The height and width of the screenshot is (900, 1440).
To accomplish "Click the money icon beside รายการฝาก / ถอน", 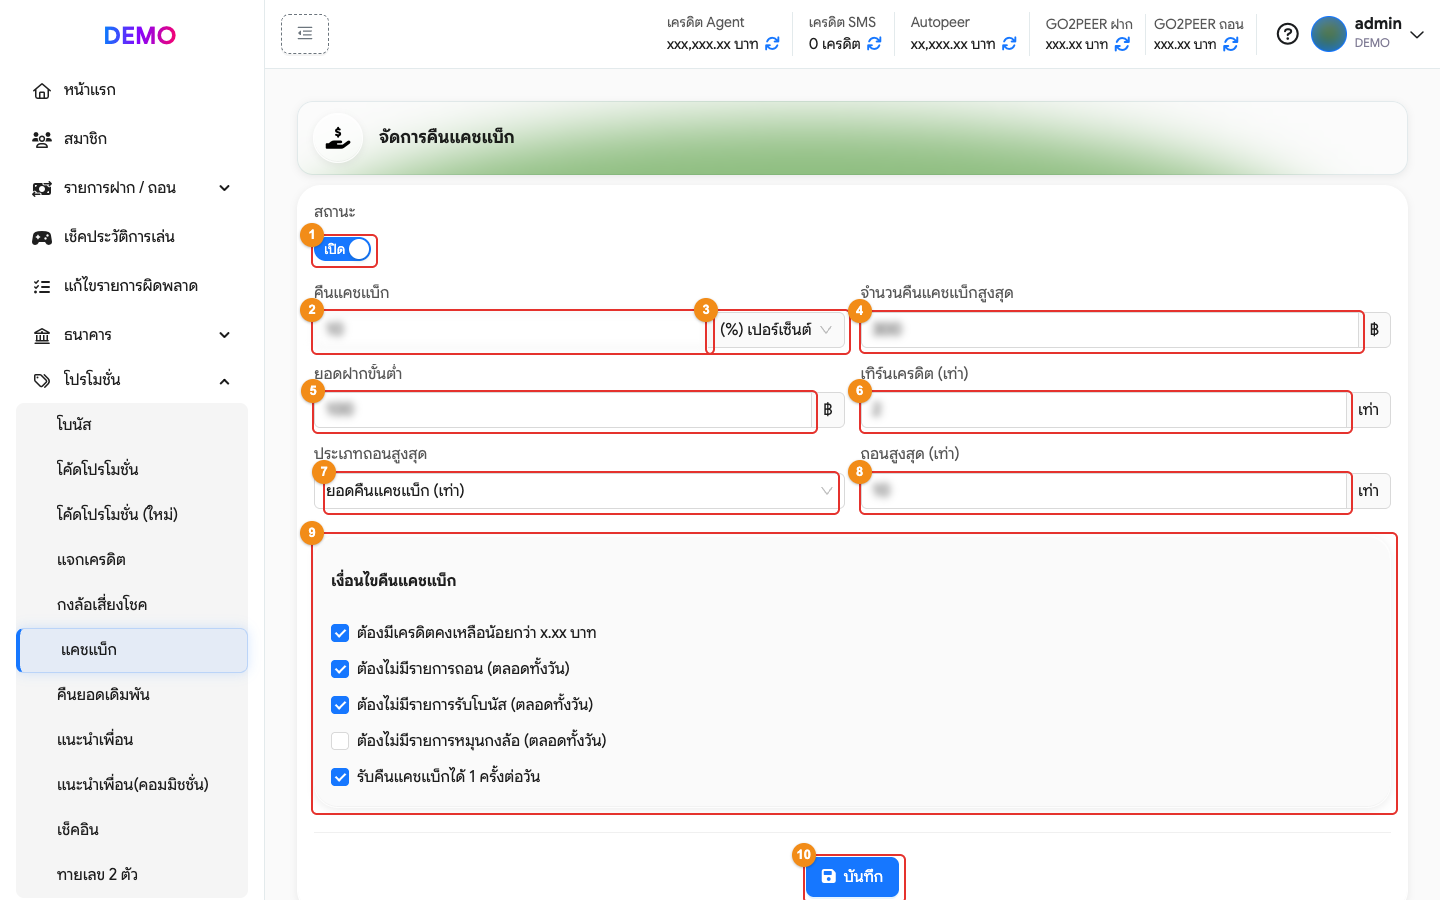I will (42, 189).
